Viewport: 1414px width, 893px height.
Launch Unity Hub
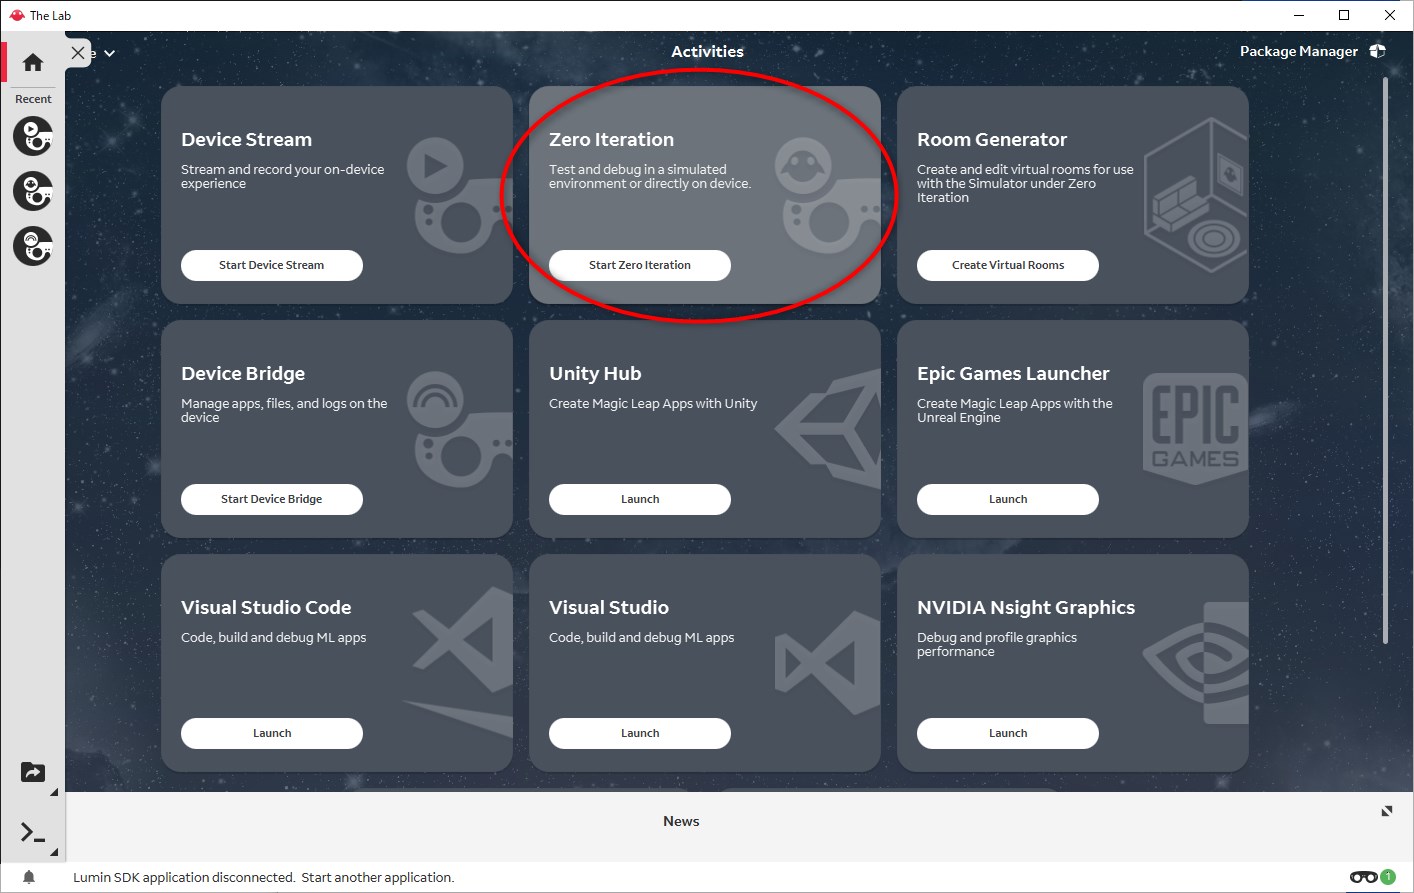(x=640, y=499)
